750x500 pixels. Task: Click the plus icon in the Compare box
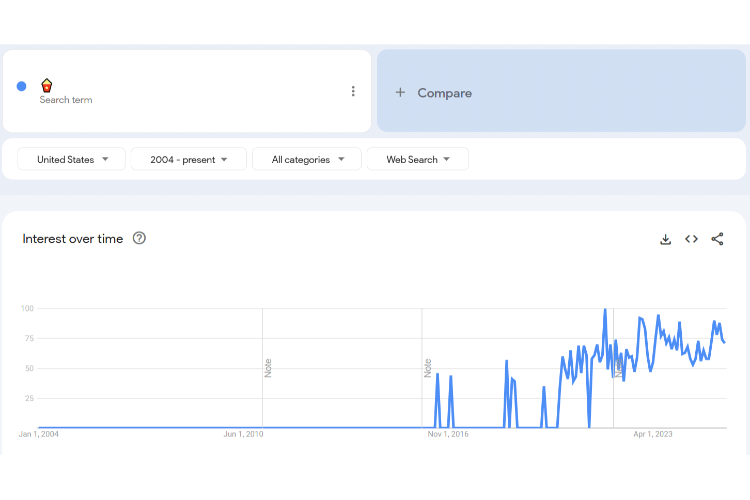tap(400, 93)
